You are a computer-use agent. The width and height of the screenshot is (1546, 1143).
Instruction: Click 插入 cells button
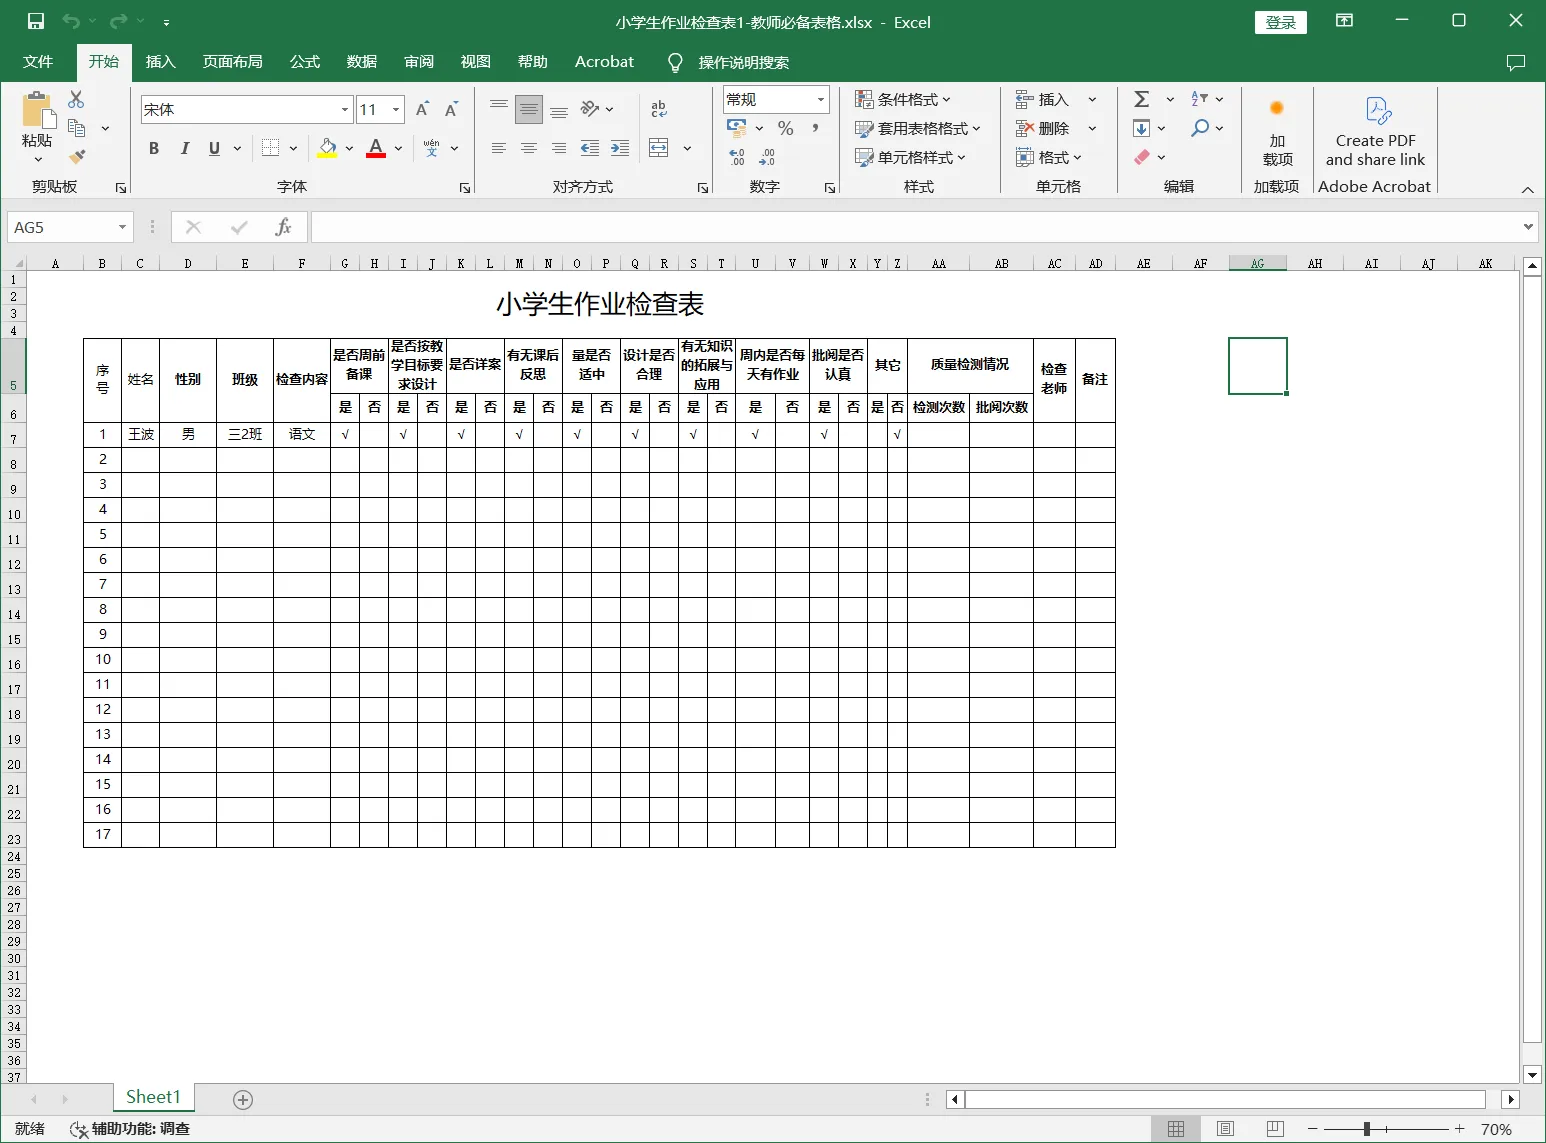point(1043,99)
